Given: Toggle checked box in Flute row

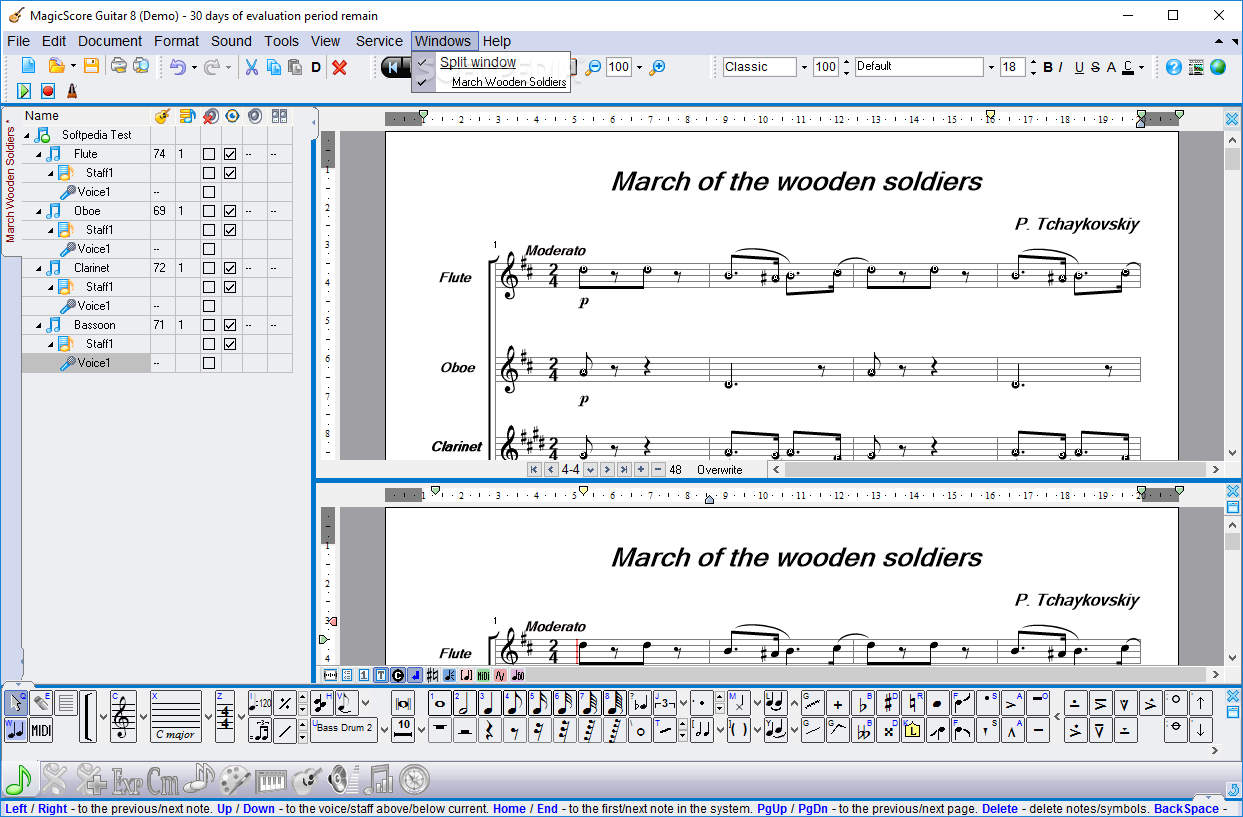Looking at the screenshot, I should [230, 155].
